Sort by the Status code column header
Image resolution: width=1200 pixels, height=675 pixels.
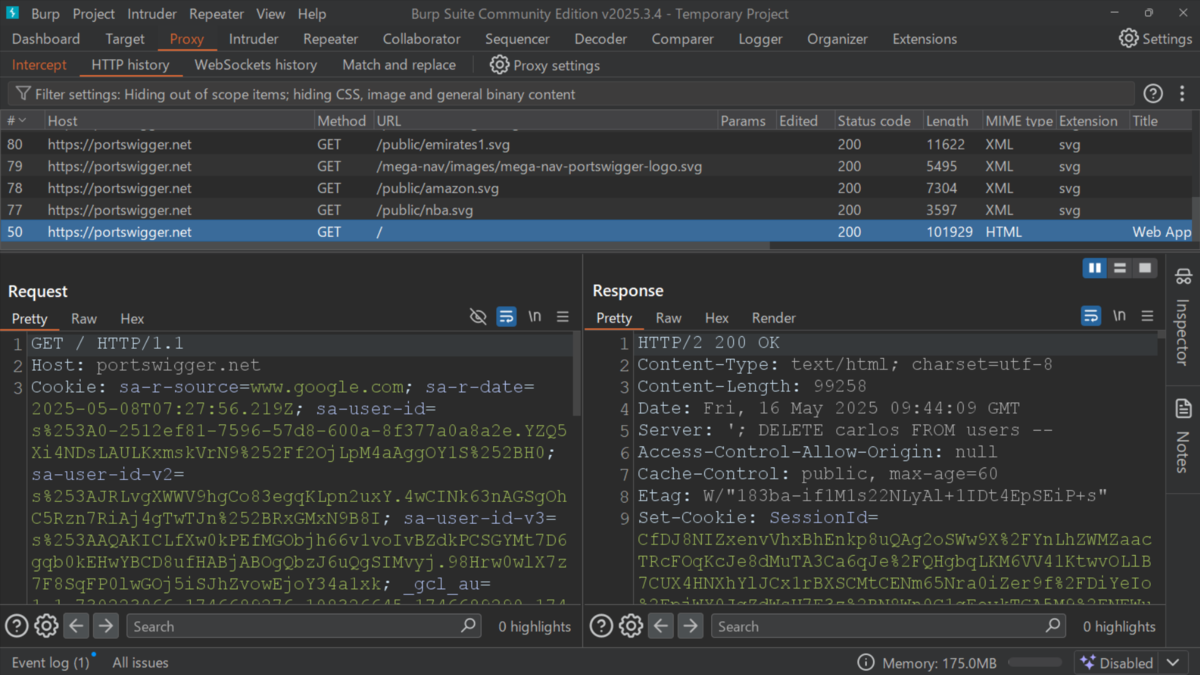[x=874, y=121]
